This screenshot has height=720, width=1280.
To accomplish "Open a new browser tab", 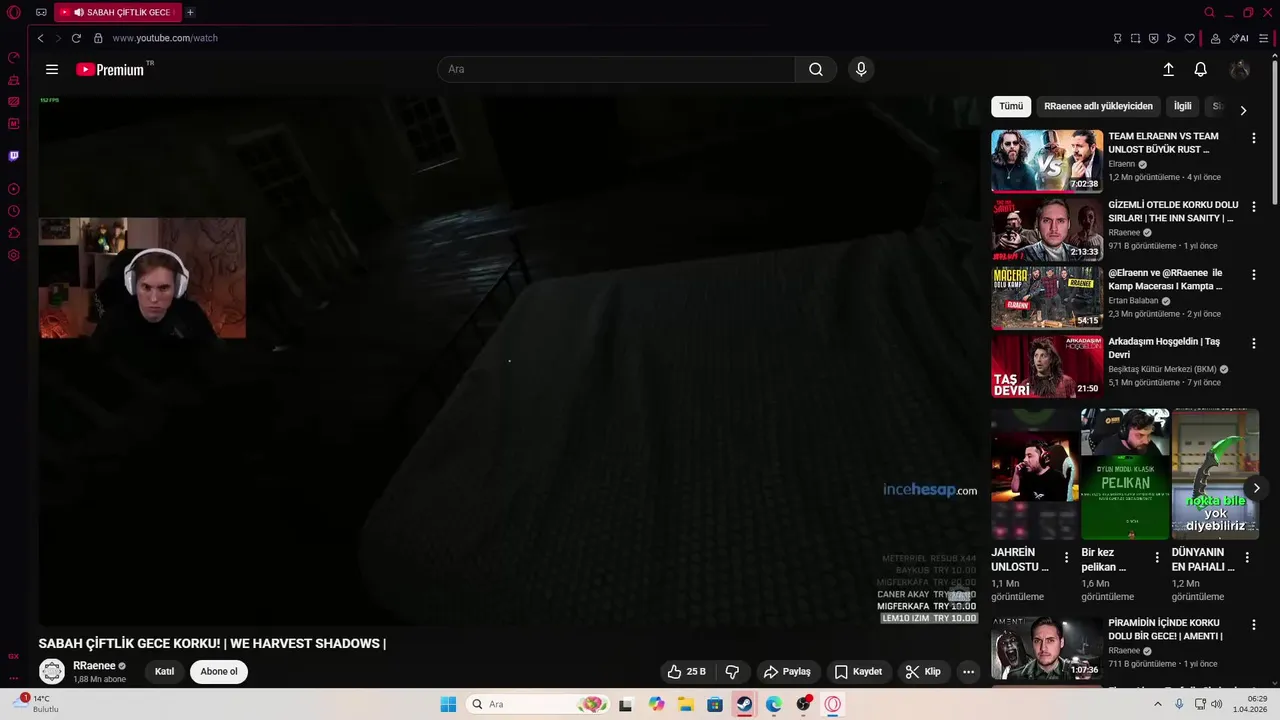I will (190, 12).
